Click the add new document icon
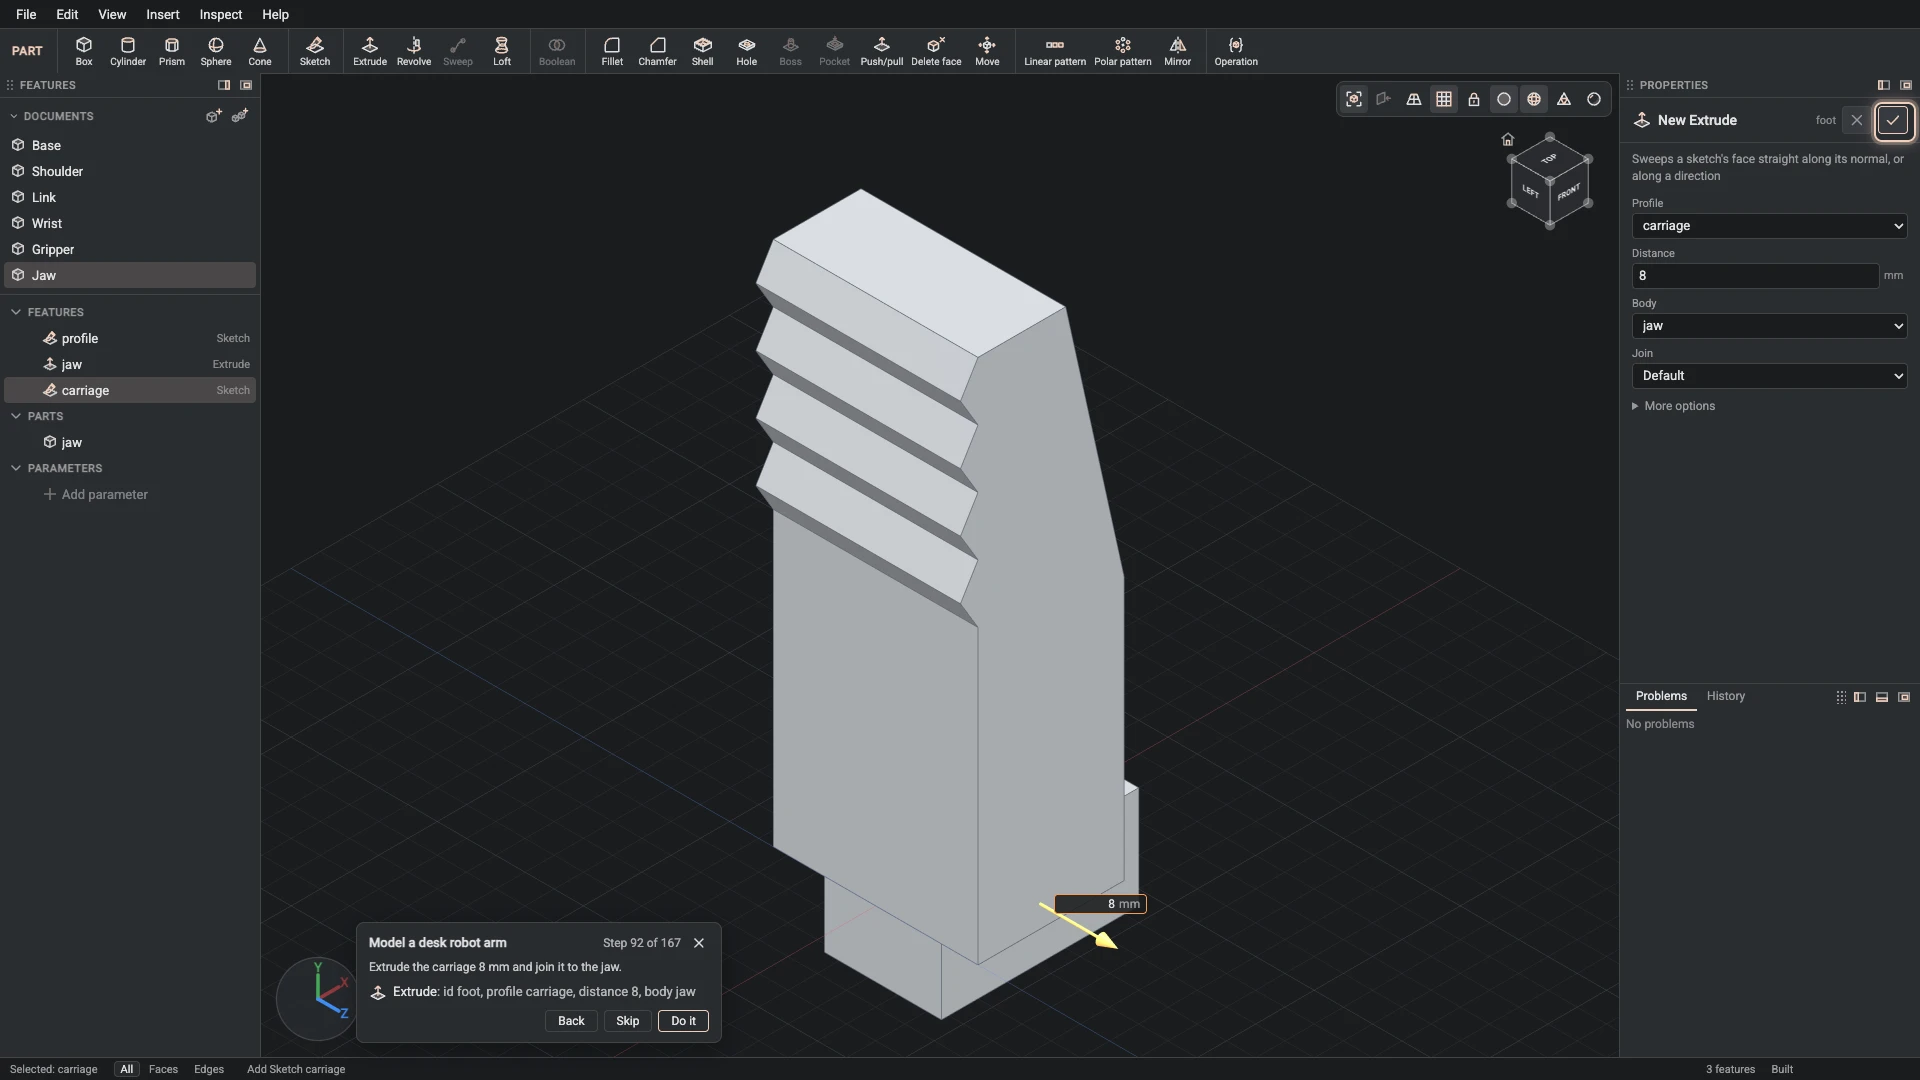 tap(213, 116)
